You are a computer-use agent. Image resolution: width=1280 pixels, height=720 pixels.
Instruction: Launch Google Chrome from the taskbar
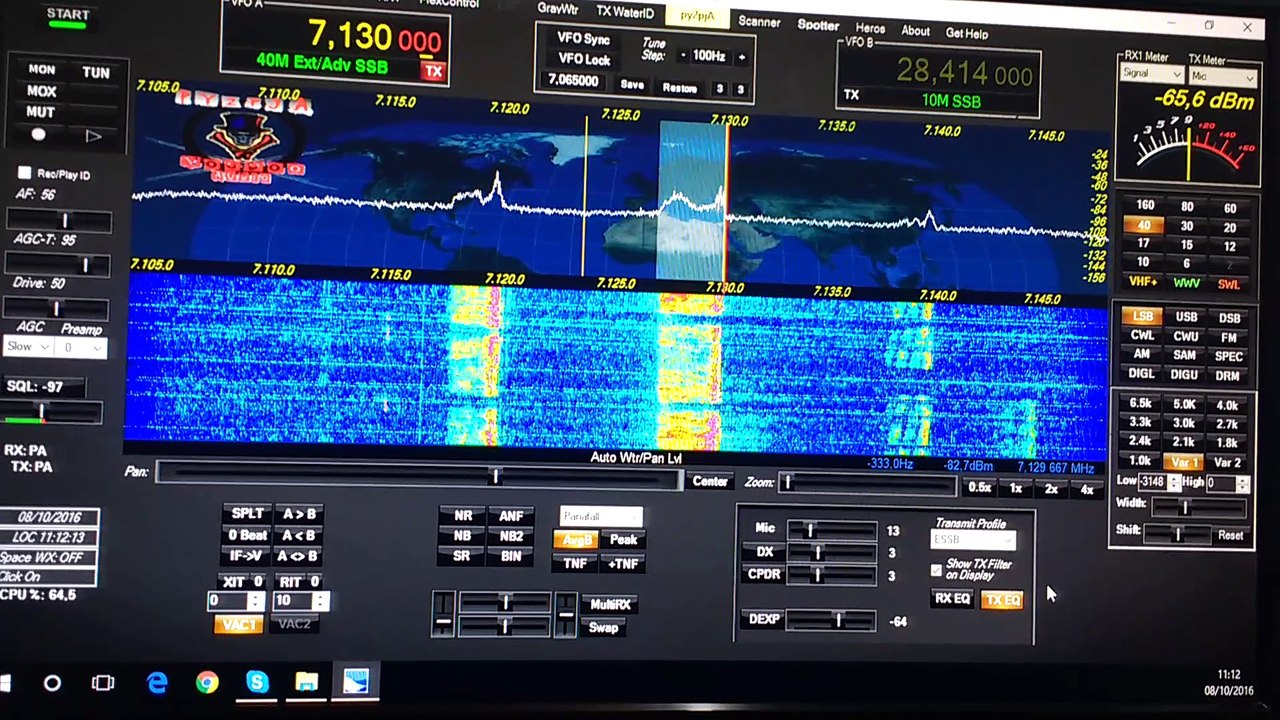click(x=207, y=683)
